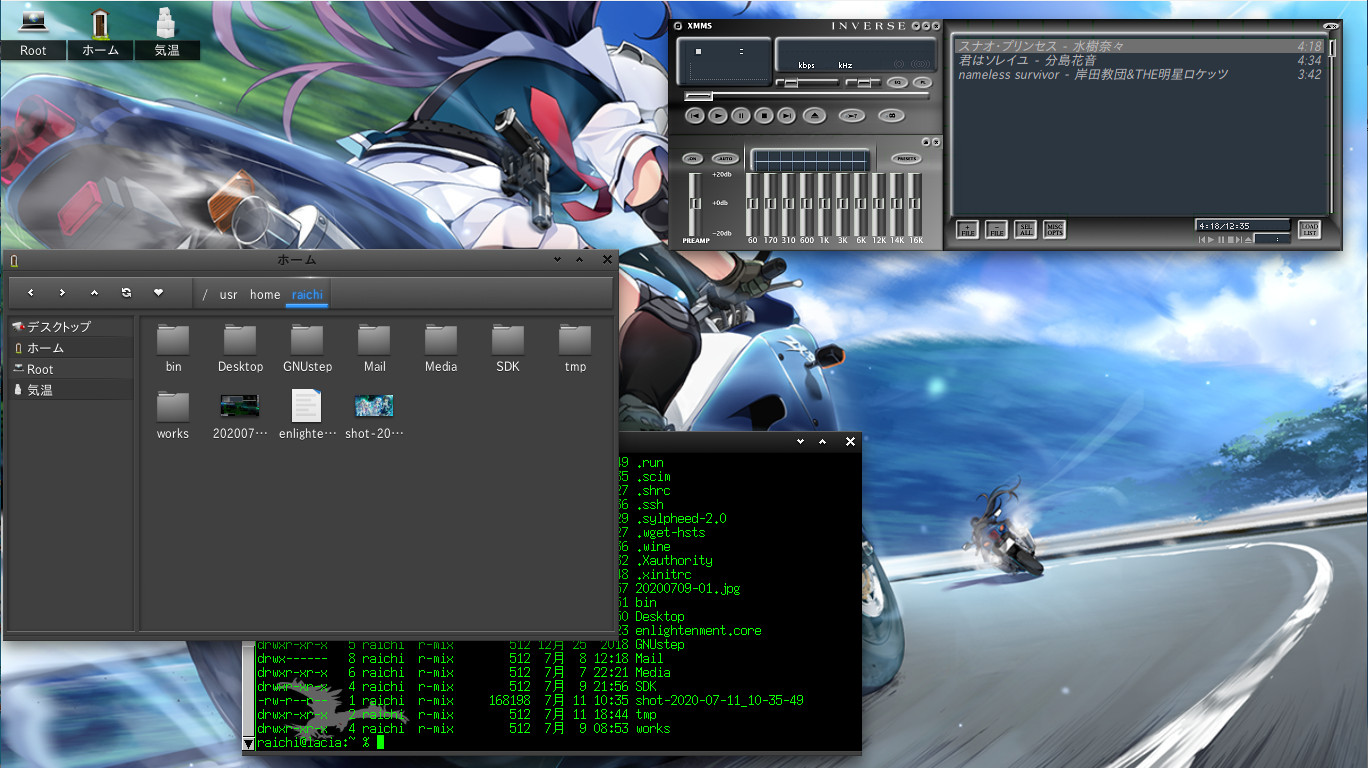
Task: Toggle repeat in XMMS
Action: 890,116
